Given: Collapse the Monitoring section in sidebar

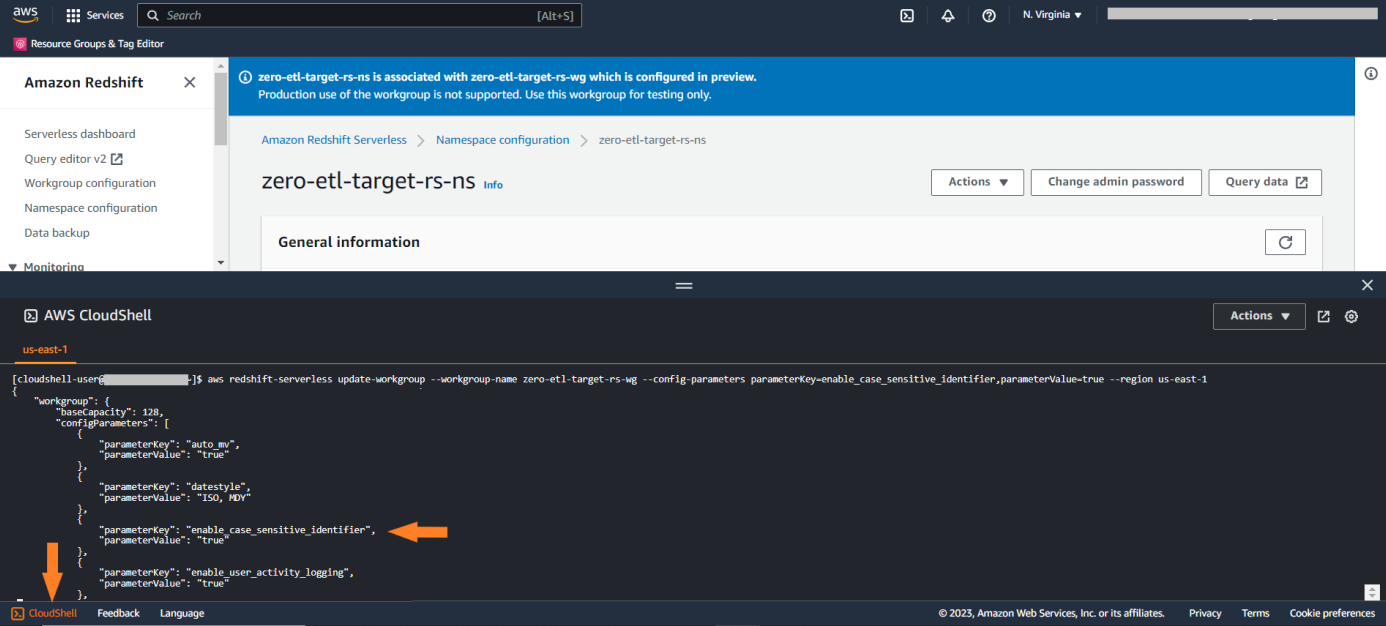Looking at the screenshot, I should tap(13, 267).
